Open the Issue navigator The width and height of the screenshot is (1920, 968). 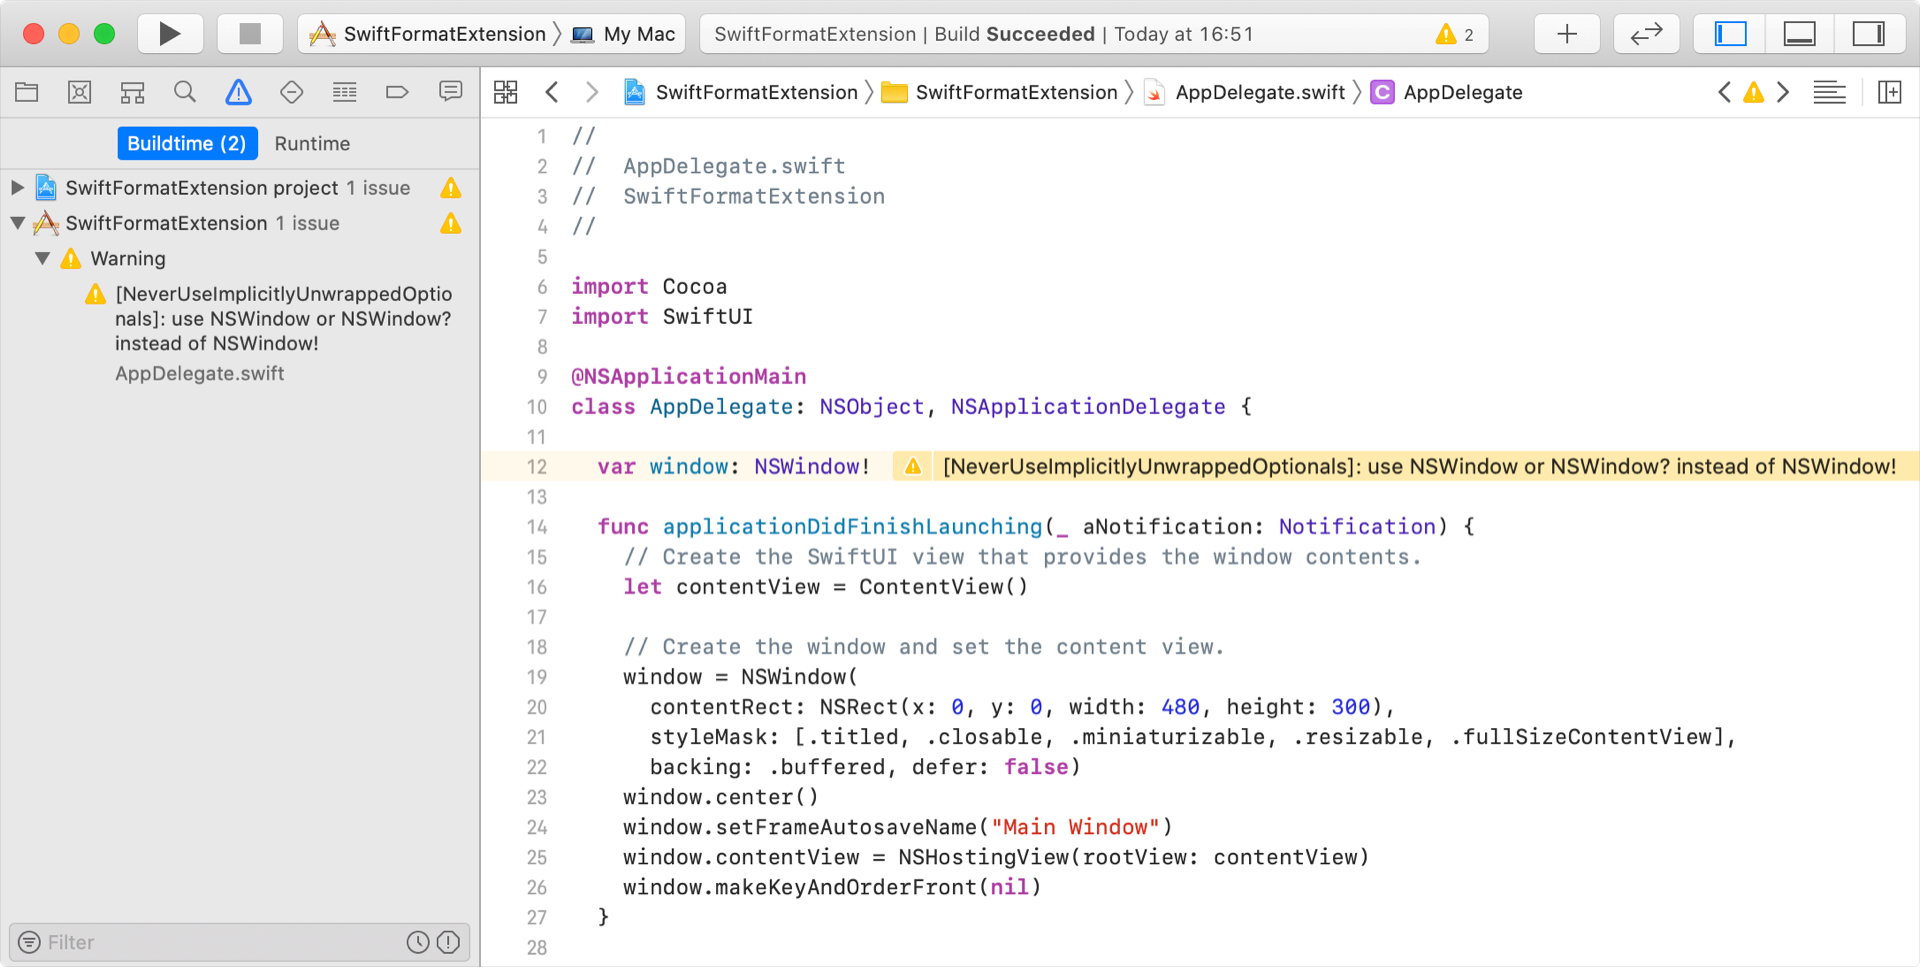[238, 91]
